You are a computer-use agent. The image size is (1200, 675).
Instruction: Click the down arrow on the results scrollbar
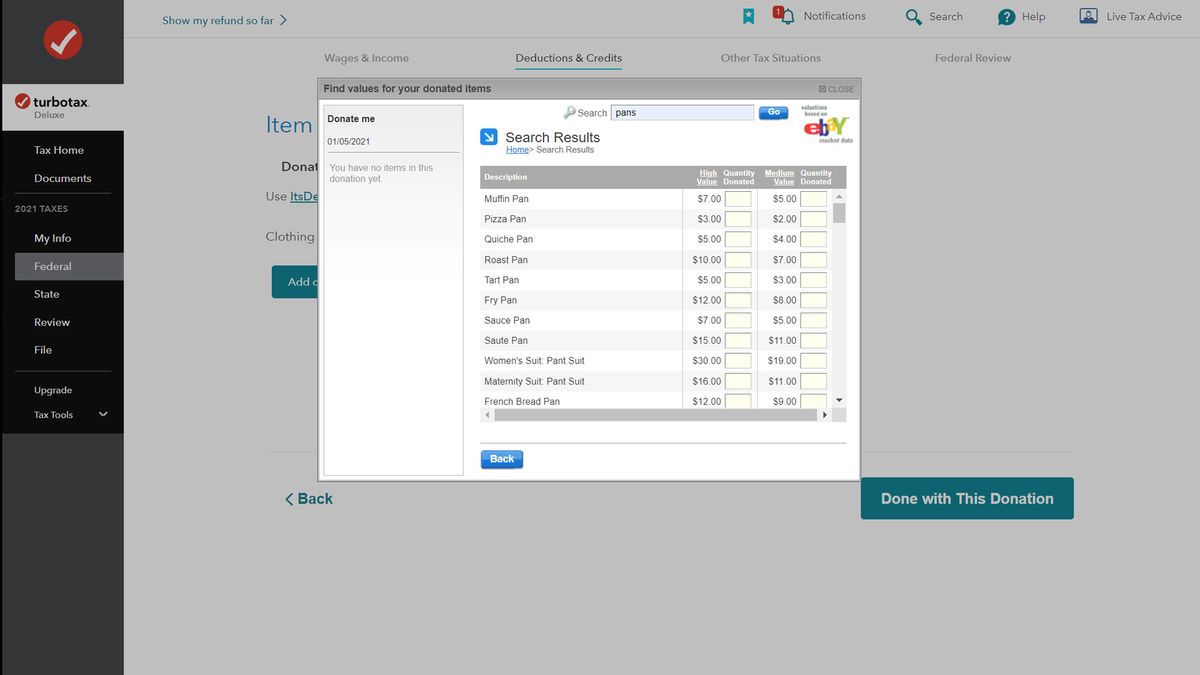click(x=839, y=399)
